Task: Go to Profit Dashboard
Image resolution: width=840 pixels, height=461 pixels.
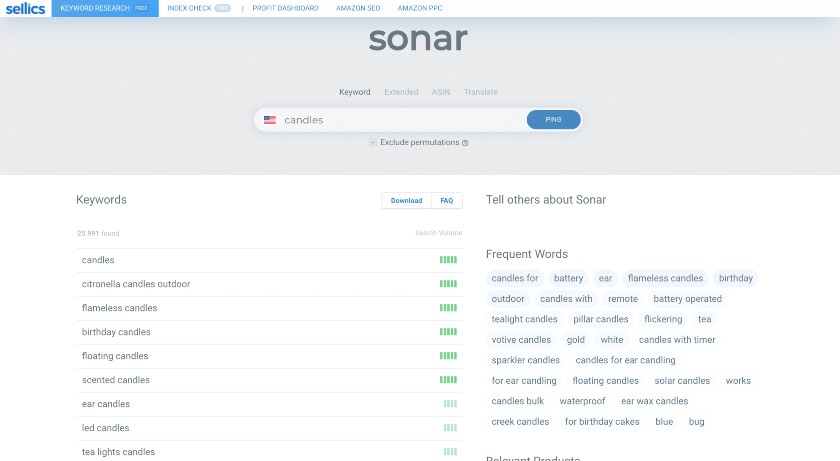Action: tap(286, 8)
